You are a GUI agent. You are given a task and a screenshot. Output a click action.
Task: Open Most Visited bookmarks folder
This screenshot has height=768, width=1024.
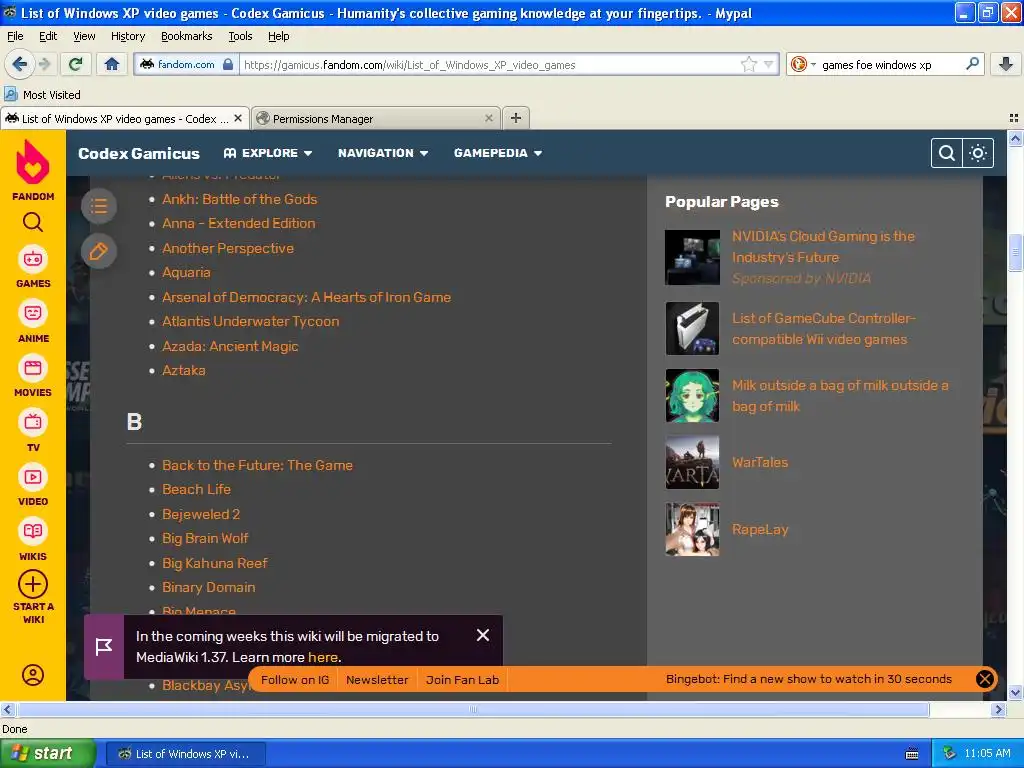click(42, 95)
